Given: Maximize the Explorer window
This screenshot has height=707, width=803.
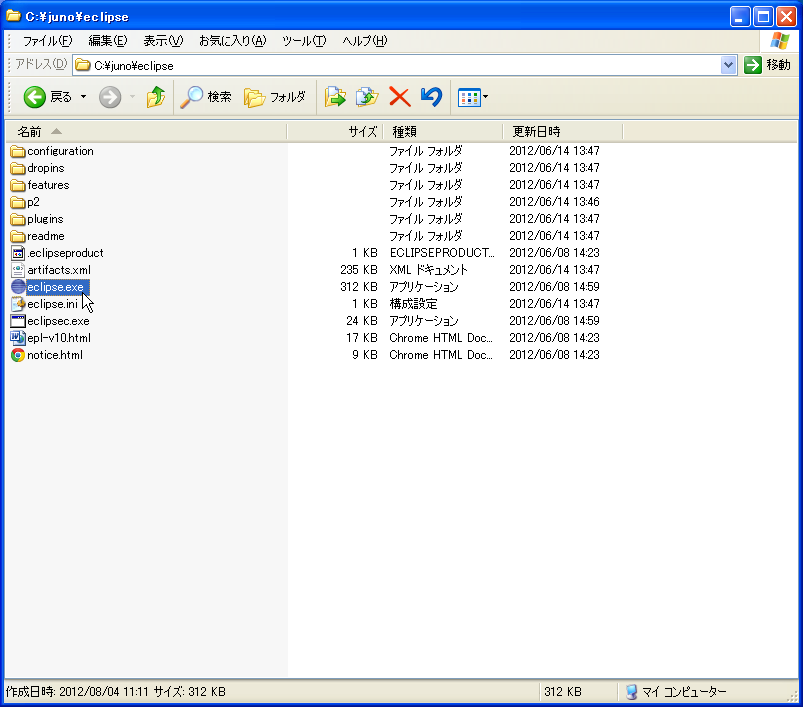Looking at the screenshot, I should point(763,17).
